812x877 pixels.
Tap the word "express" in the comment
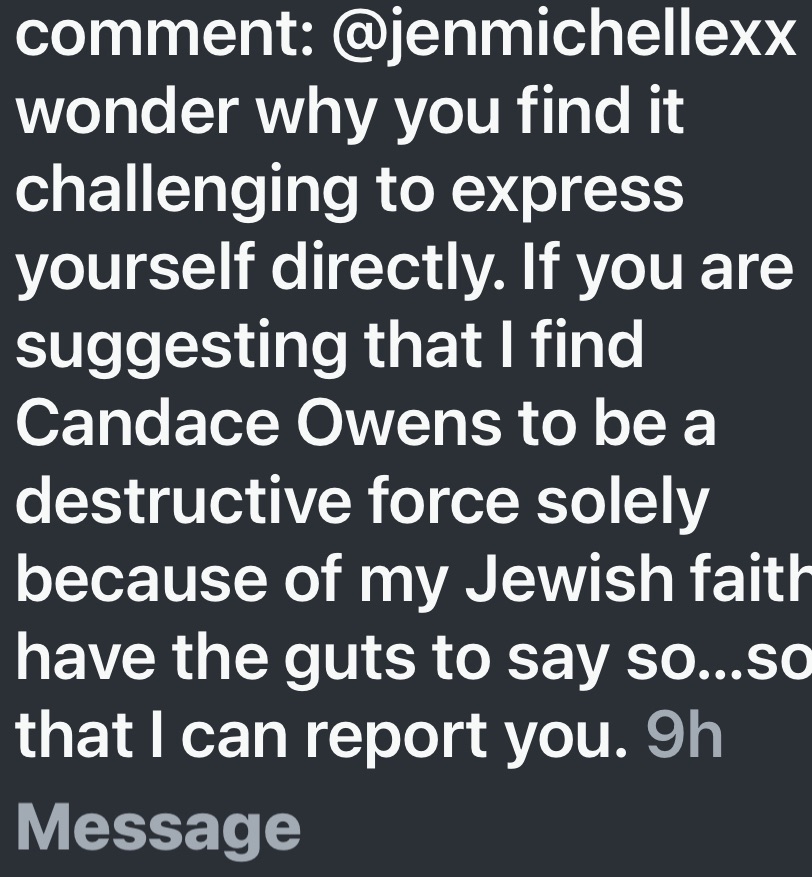tap(566, 192)
